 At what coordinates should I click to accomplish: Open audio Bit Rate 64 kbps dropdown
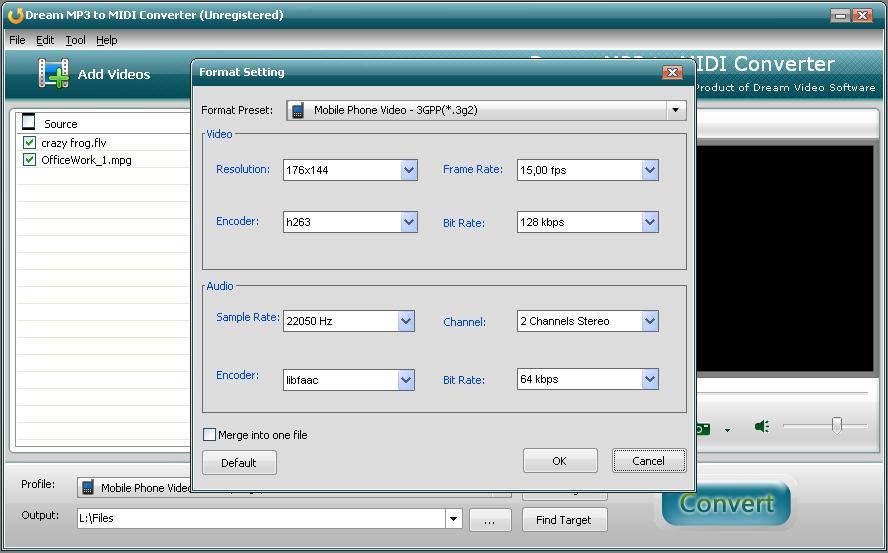(x=650, y=379)
